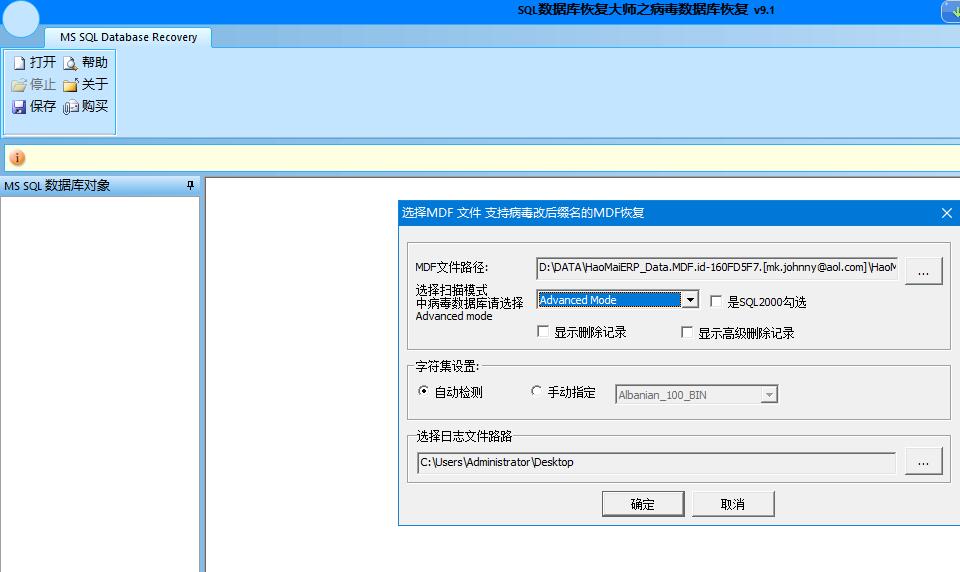Viewport: 960px width, 572px height.
Task: Click the round application orb button
Action: click(21, 19)
